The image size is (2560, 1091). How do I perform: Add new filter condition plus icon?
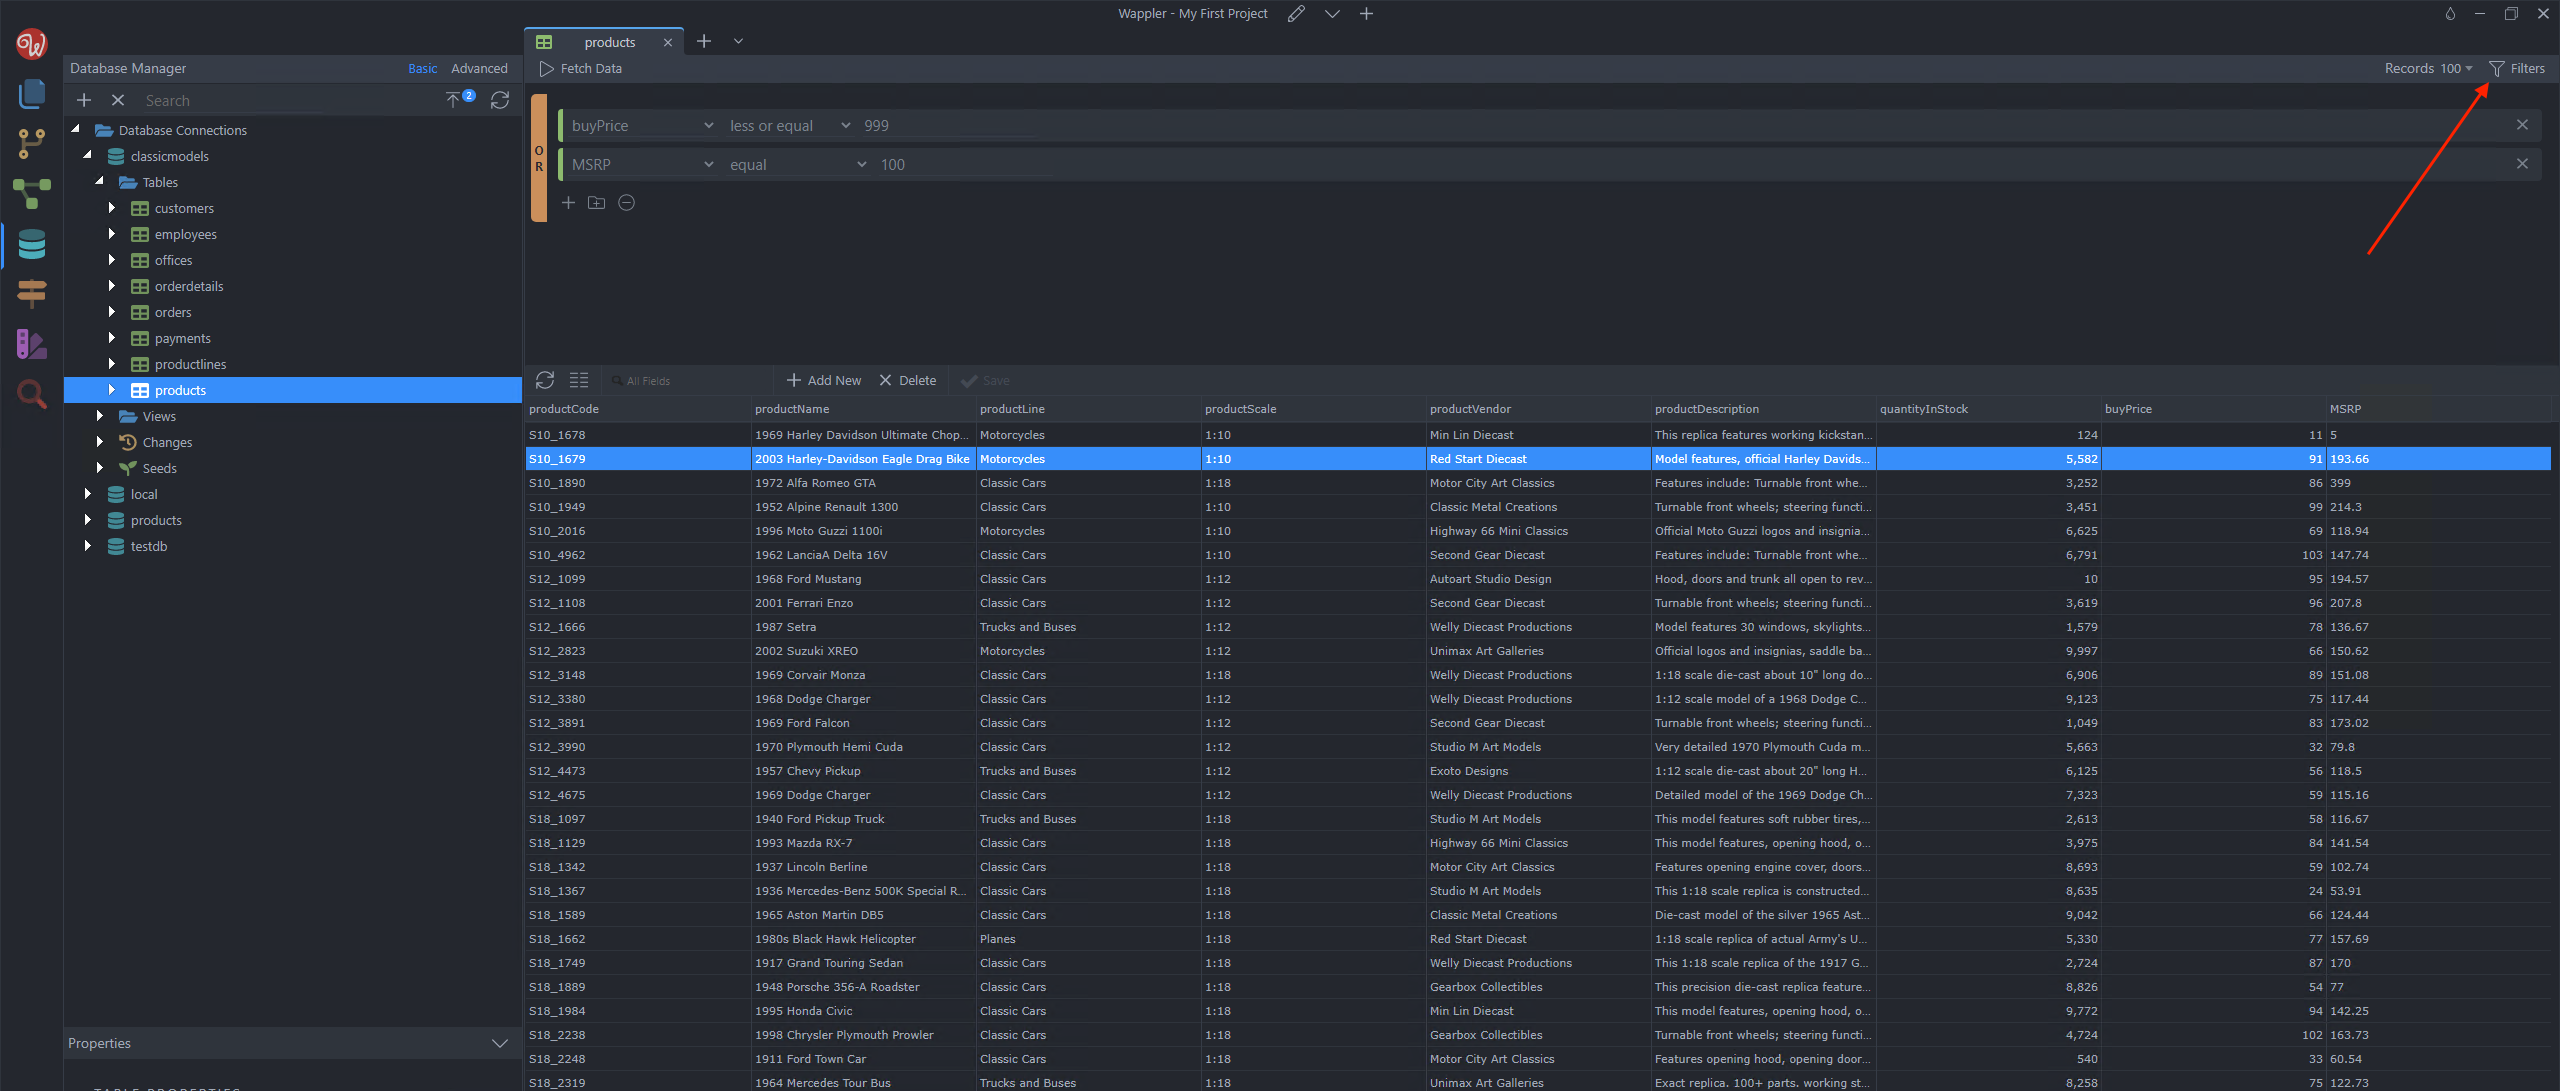click(568, 203)
